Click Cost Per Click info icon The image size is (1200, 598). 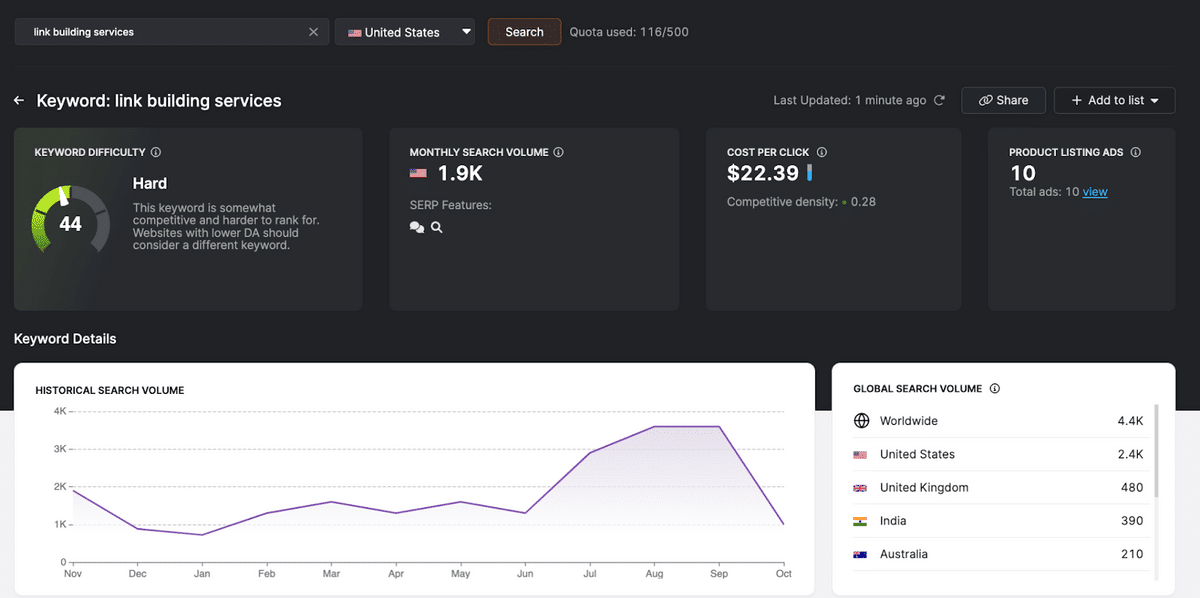pyautogui.click(x=821, y=153)
